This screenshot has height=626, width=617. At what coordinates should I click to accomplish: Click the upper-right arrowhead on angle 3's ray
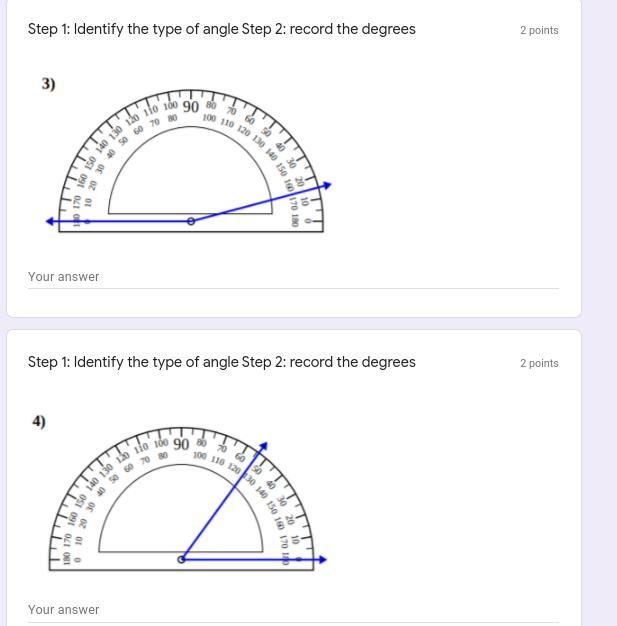[x=327, y=185]
